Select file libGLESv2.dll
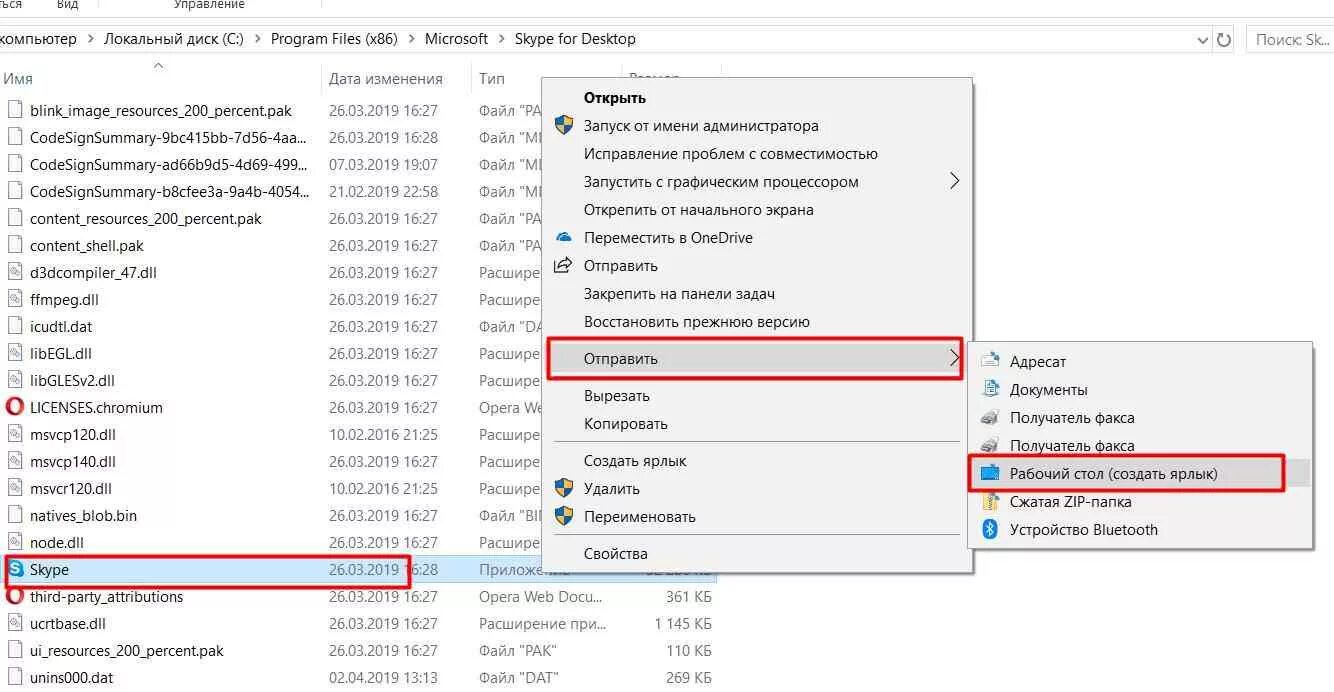Viewport: 1334px width, 692px height. [72, 380]
